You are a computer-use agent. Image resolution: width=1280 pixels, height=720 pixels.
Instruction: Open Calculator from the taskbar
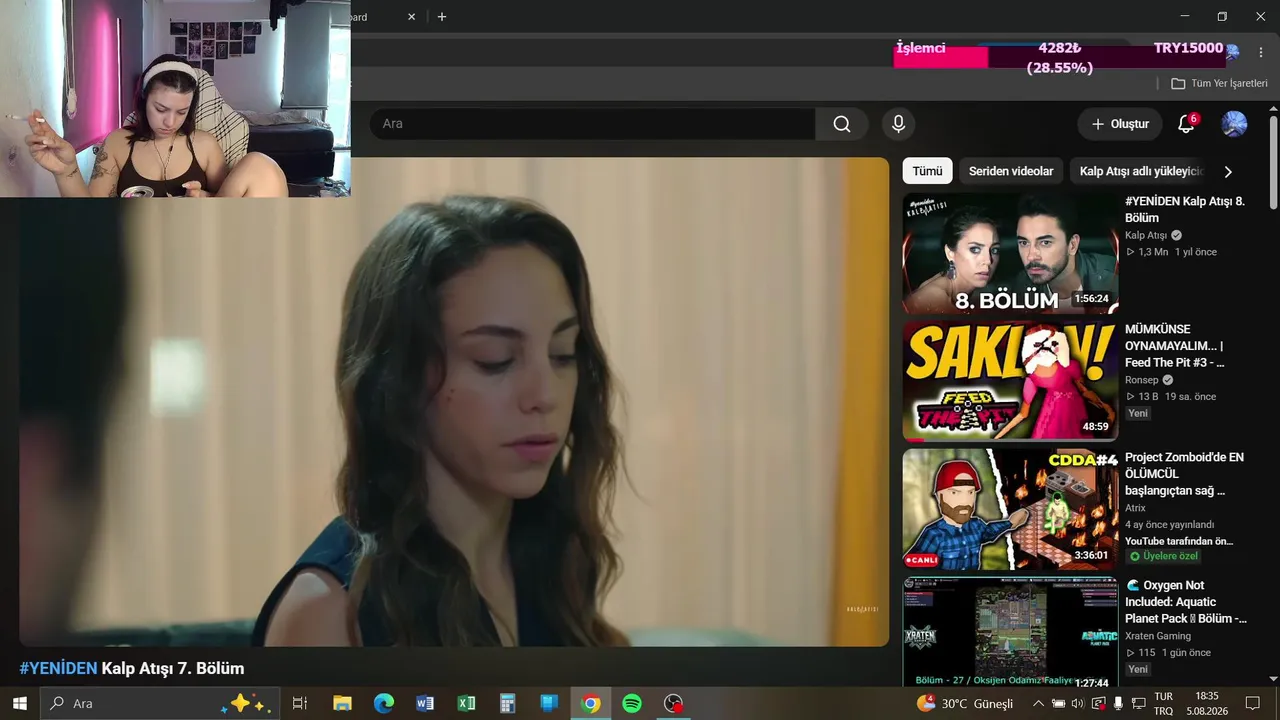[x=508, y=703]
